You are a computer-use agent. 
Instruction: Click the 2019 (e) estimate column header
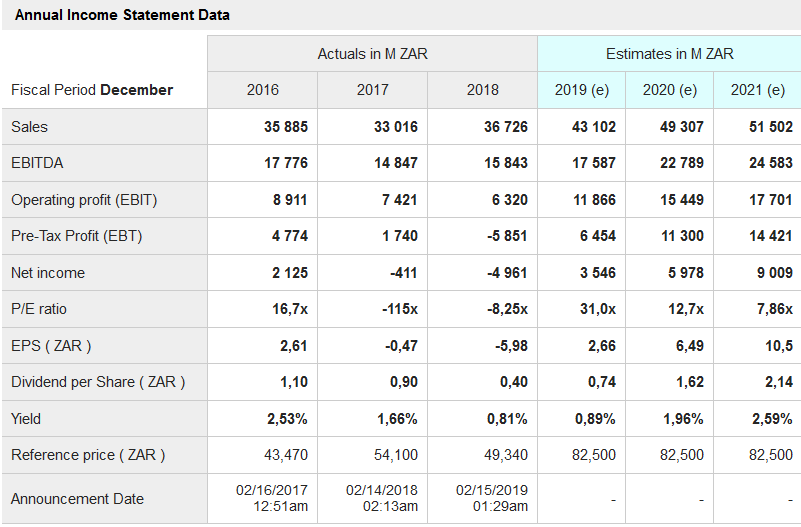click(582, 90)
